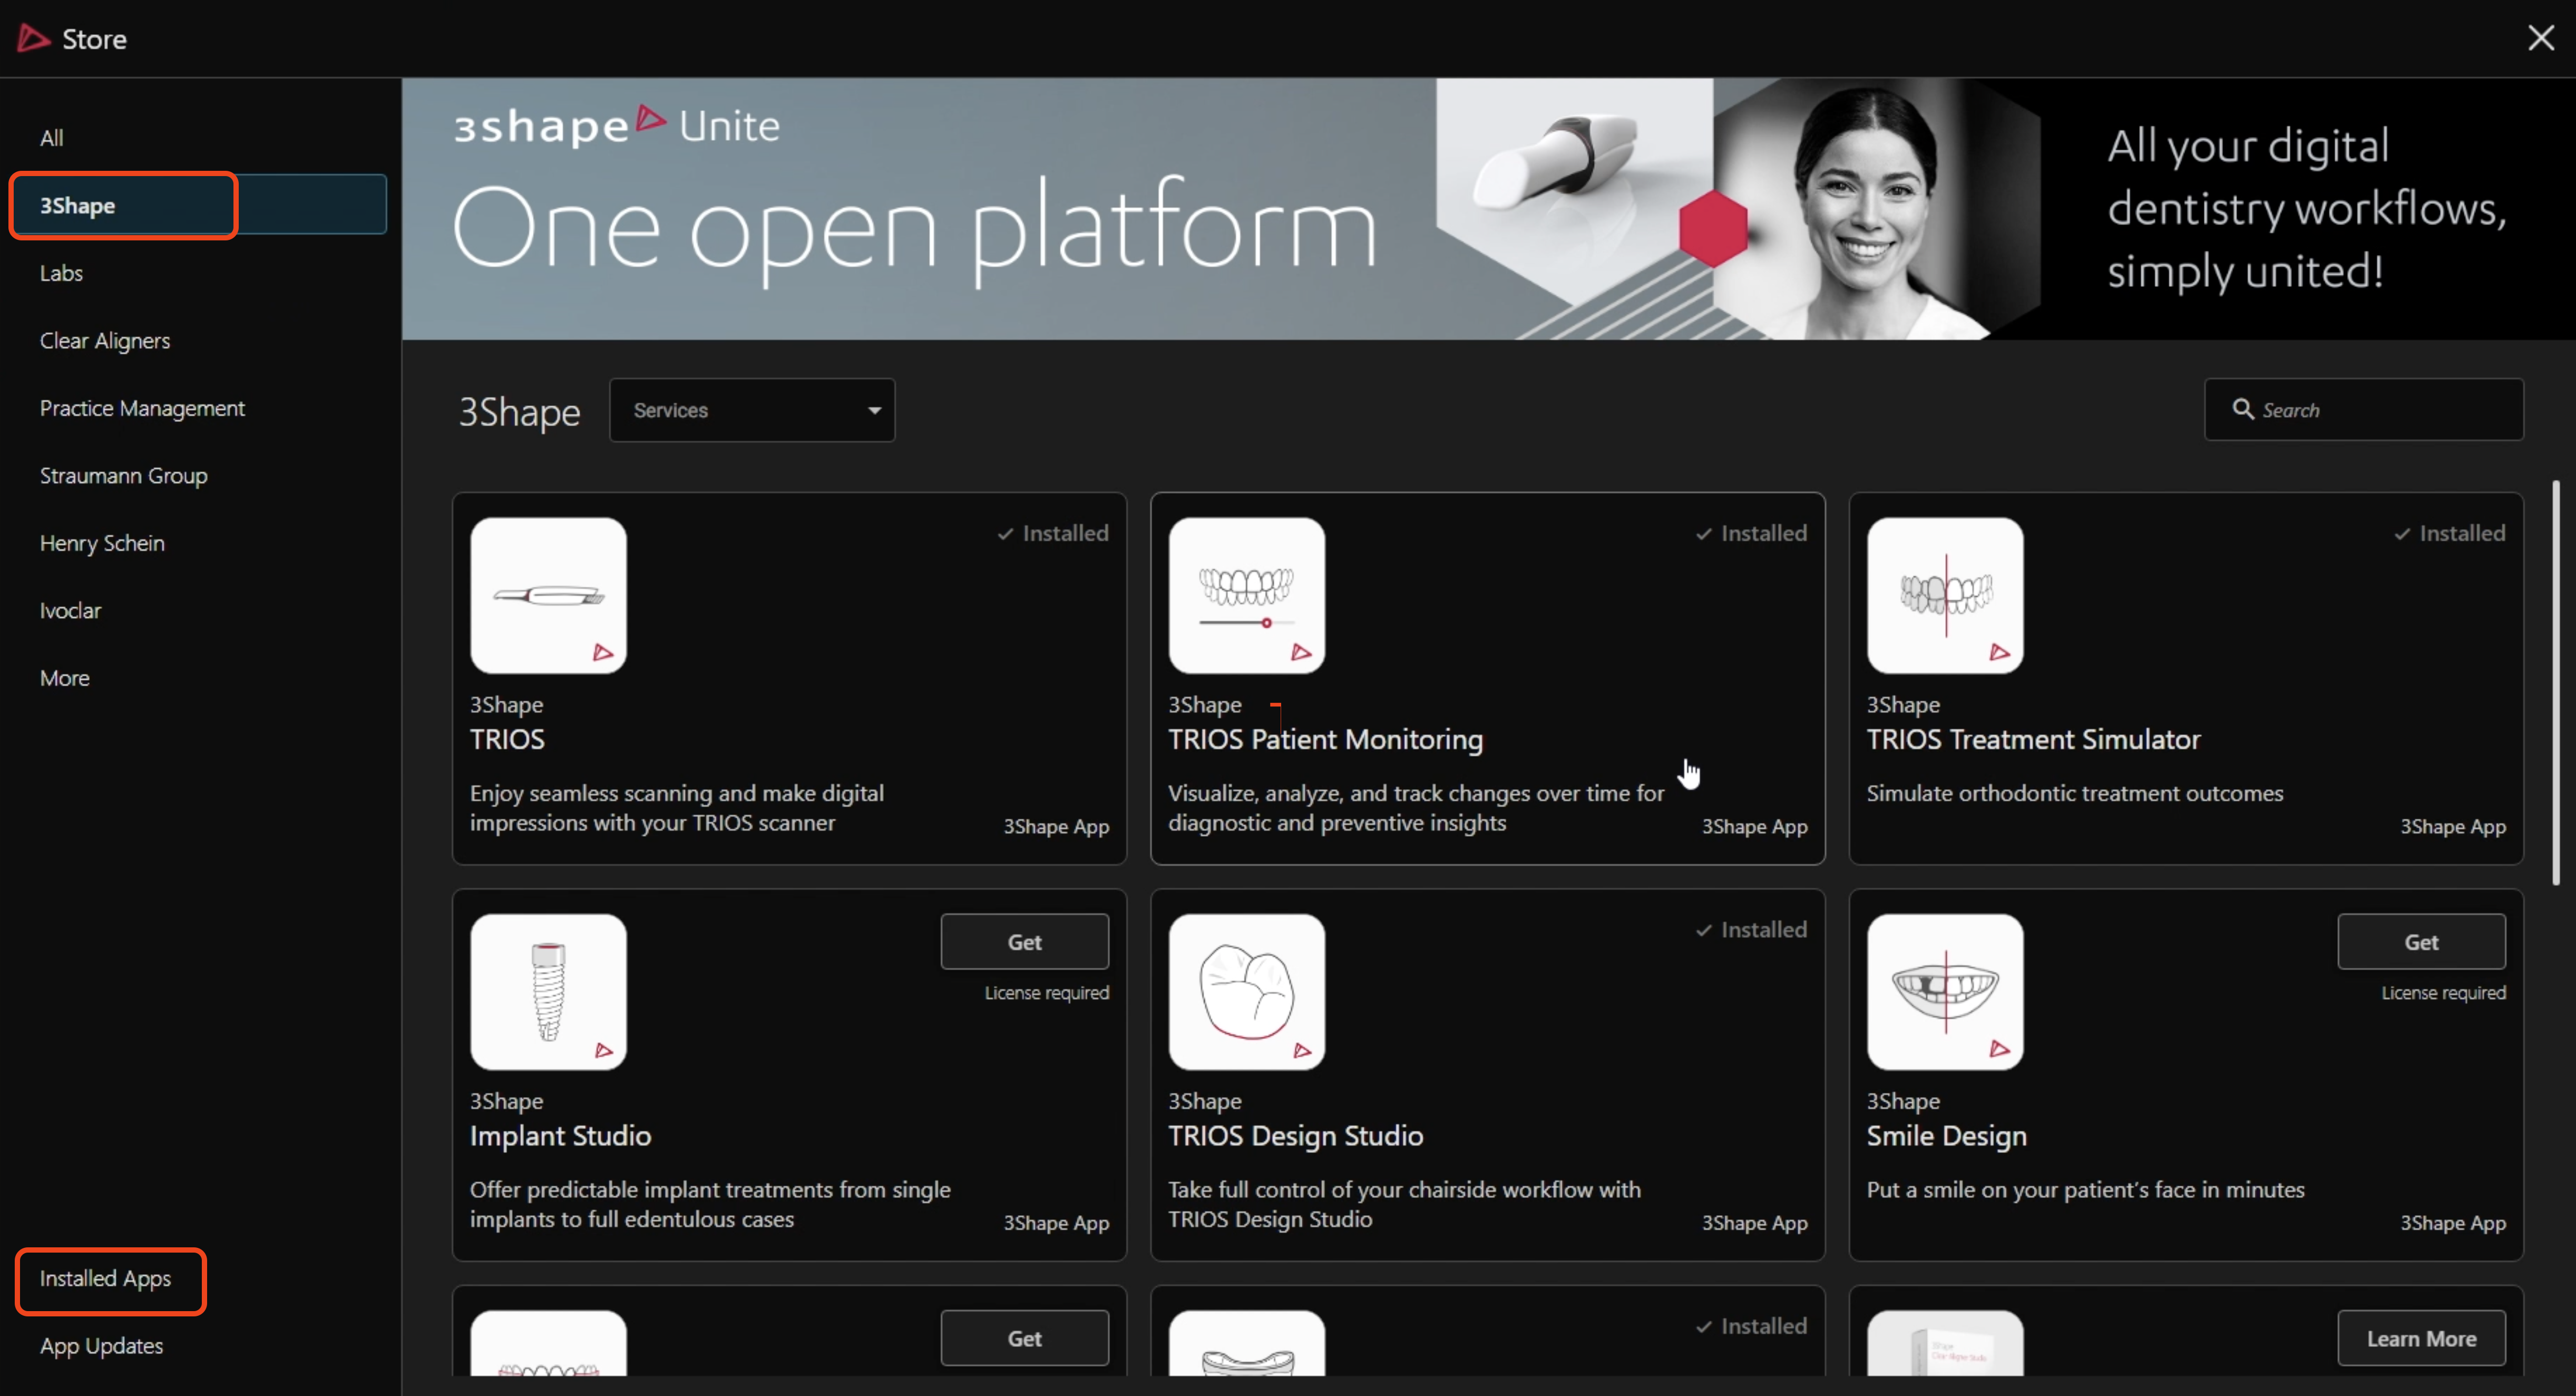
Task: Get the Smile Design app
Action: click(2421, 942)
